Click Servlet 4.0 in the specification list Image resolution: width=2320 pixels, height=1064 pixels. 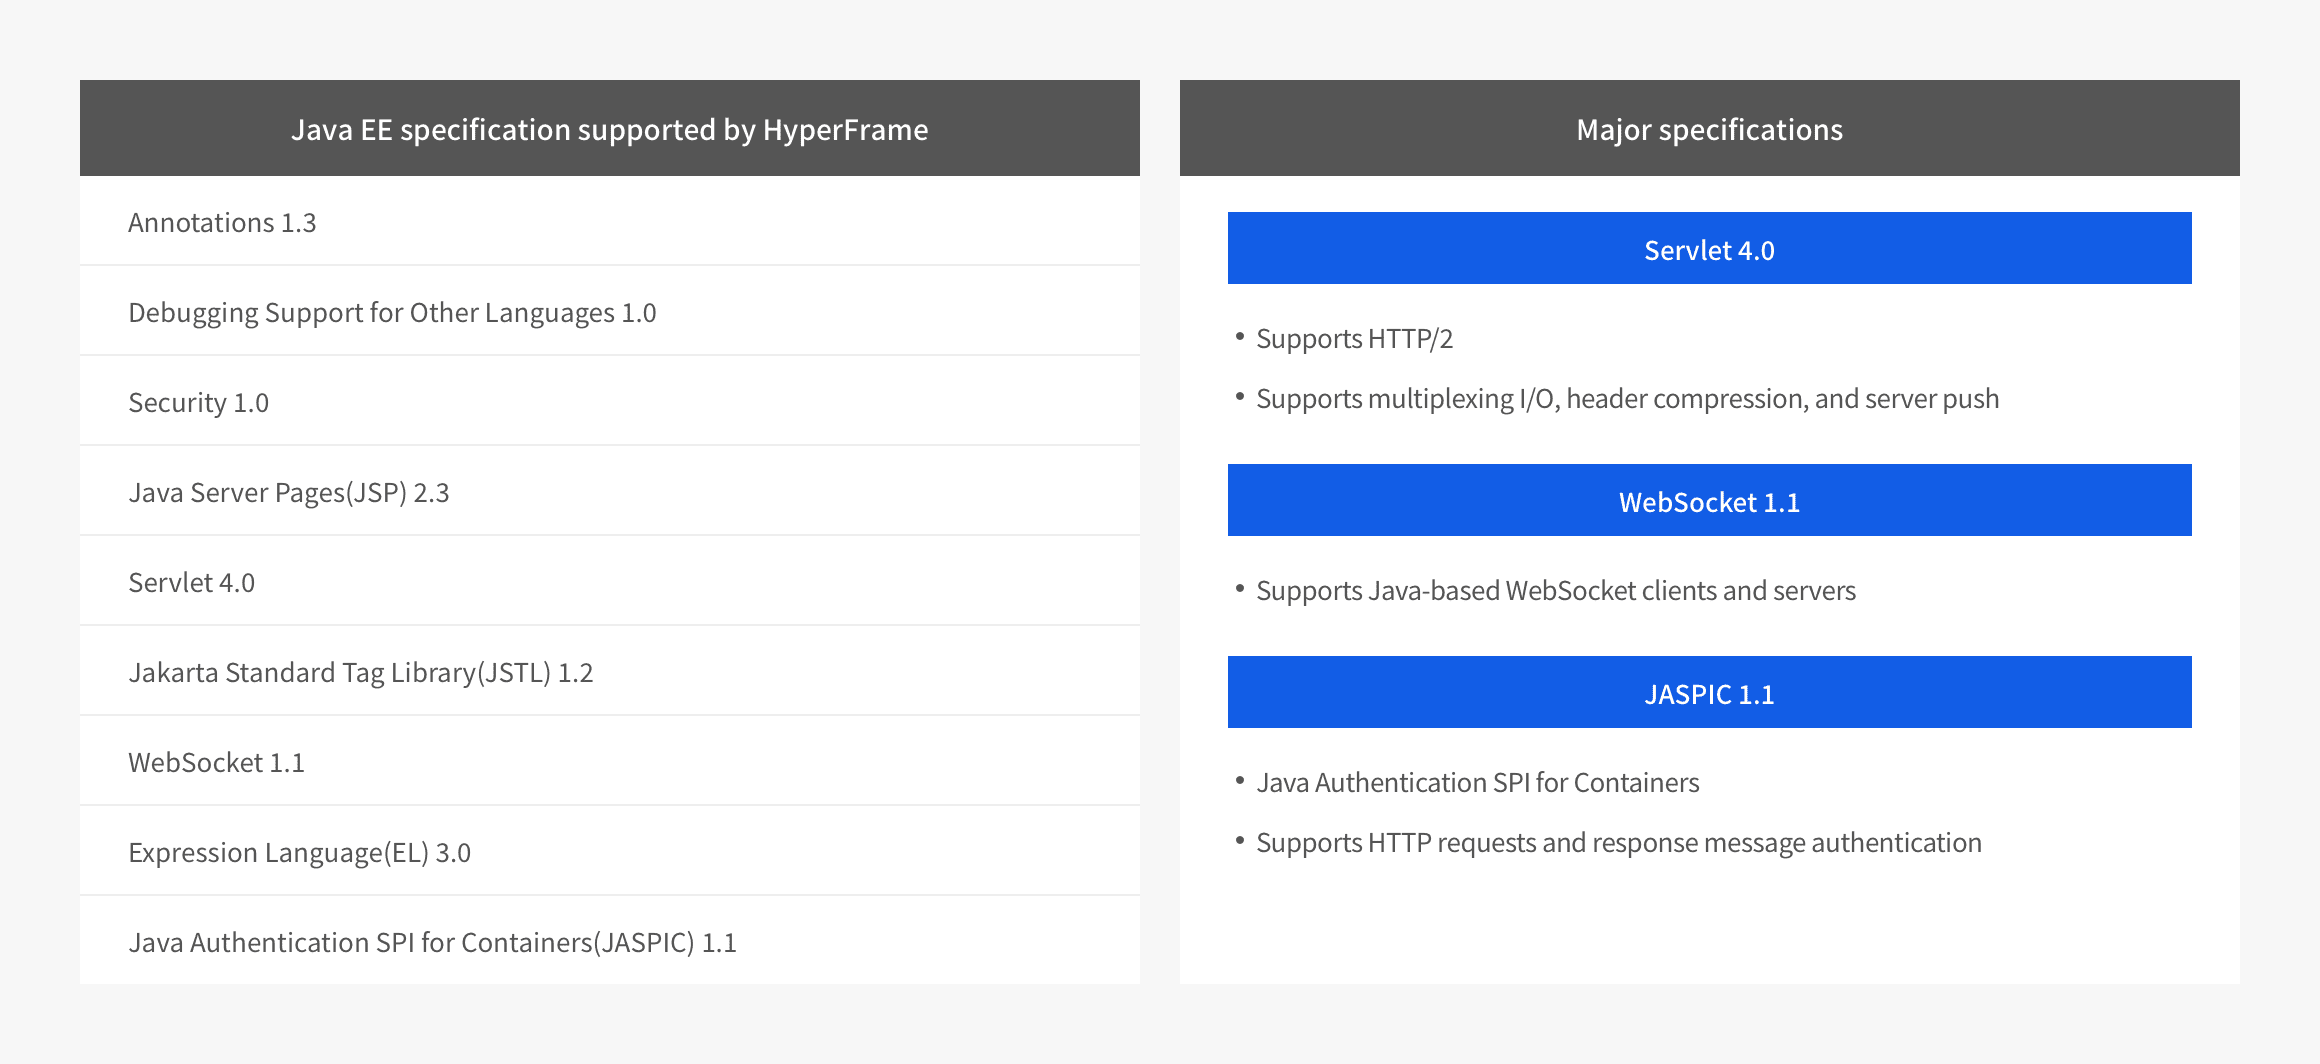(x=191, y=582)
